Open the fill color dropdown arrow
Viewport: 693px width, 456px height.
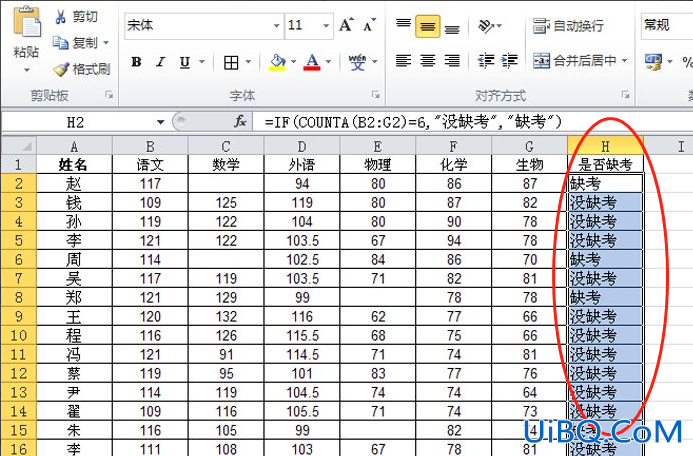(293, 62)
